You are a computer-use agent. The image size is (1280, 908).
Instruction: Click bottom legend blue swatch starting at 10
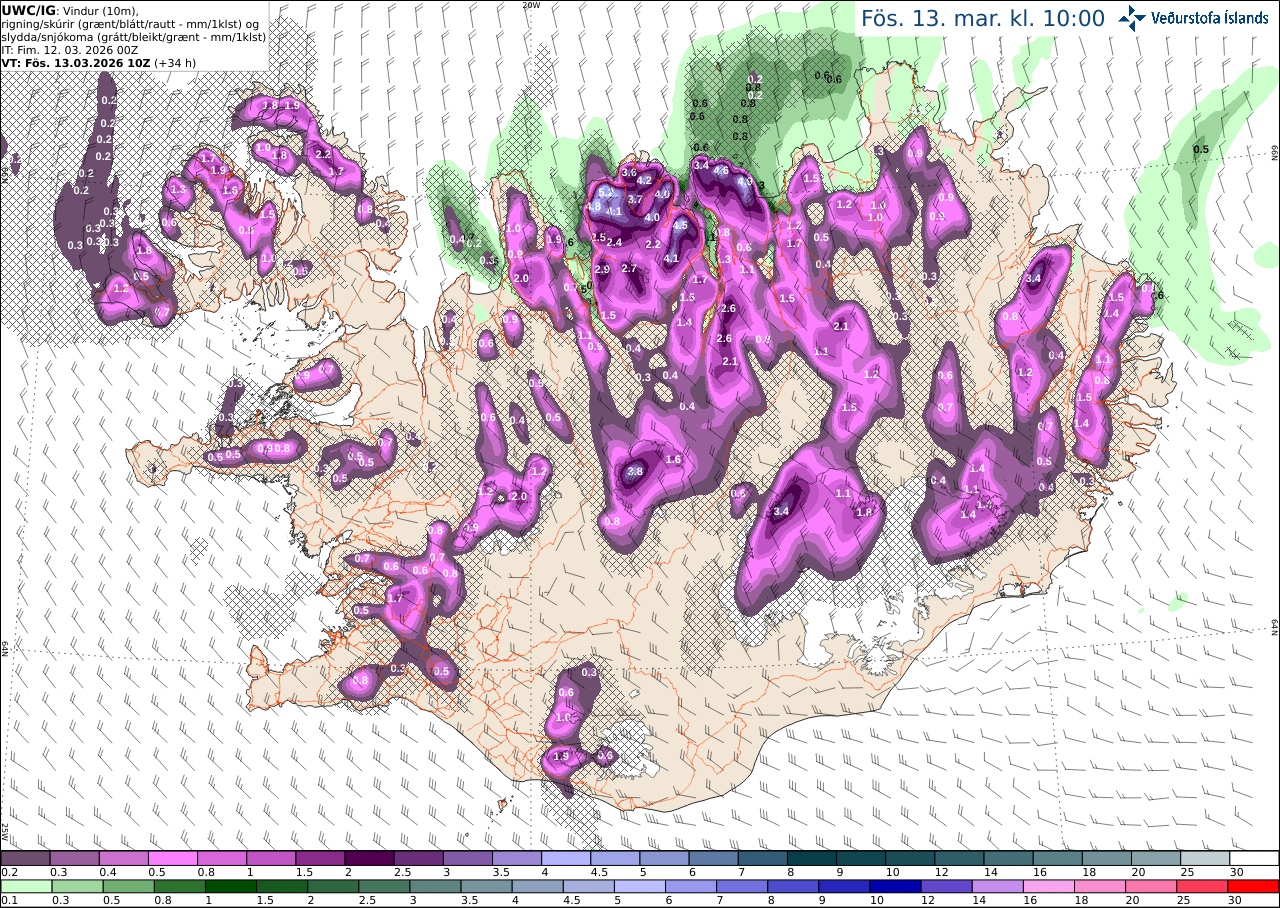898,886
